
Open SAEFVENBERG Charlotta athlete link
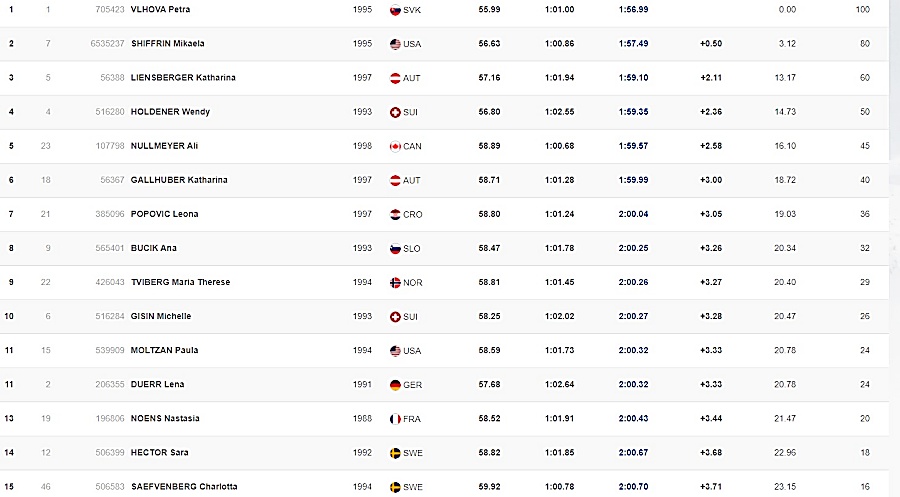tap(184, 487)
